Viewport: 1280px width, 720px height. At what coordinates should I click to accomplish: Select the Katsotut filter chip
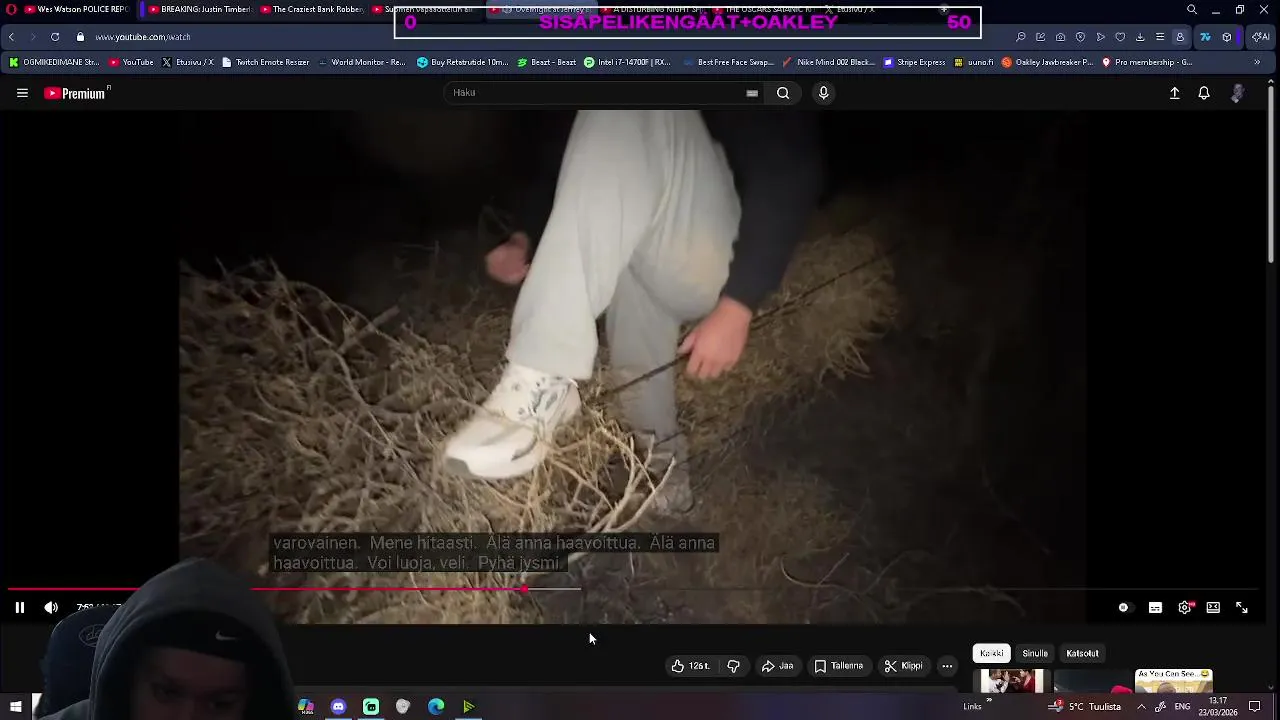pos(1082,653)
